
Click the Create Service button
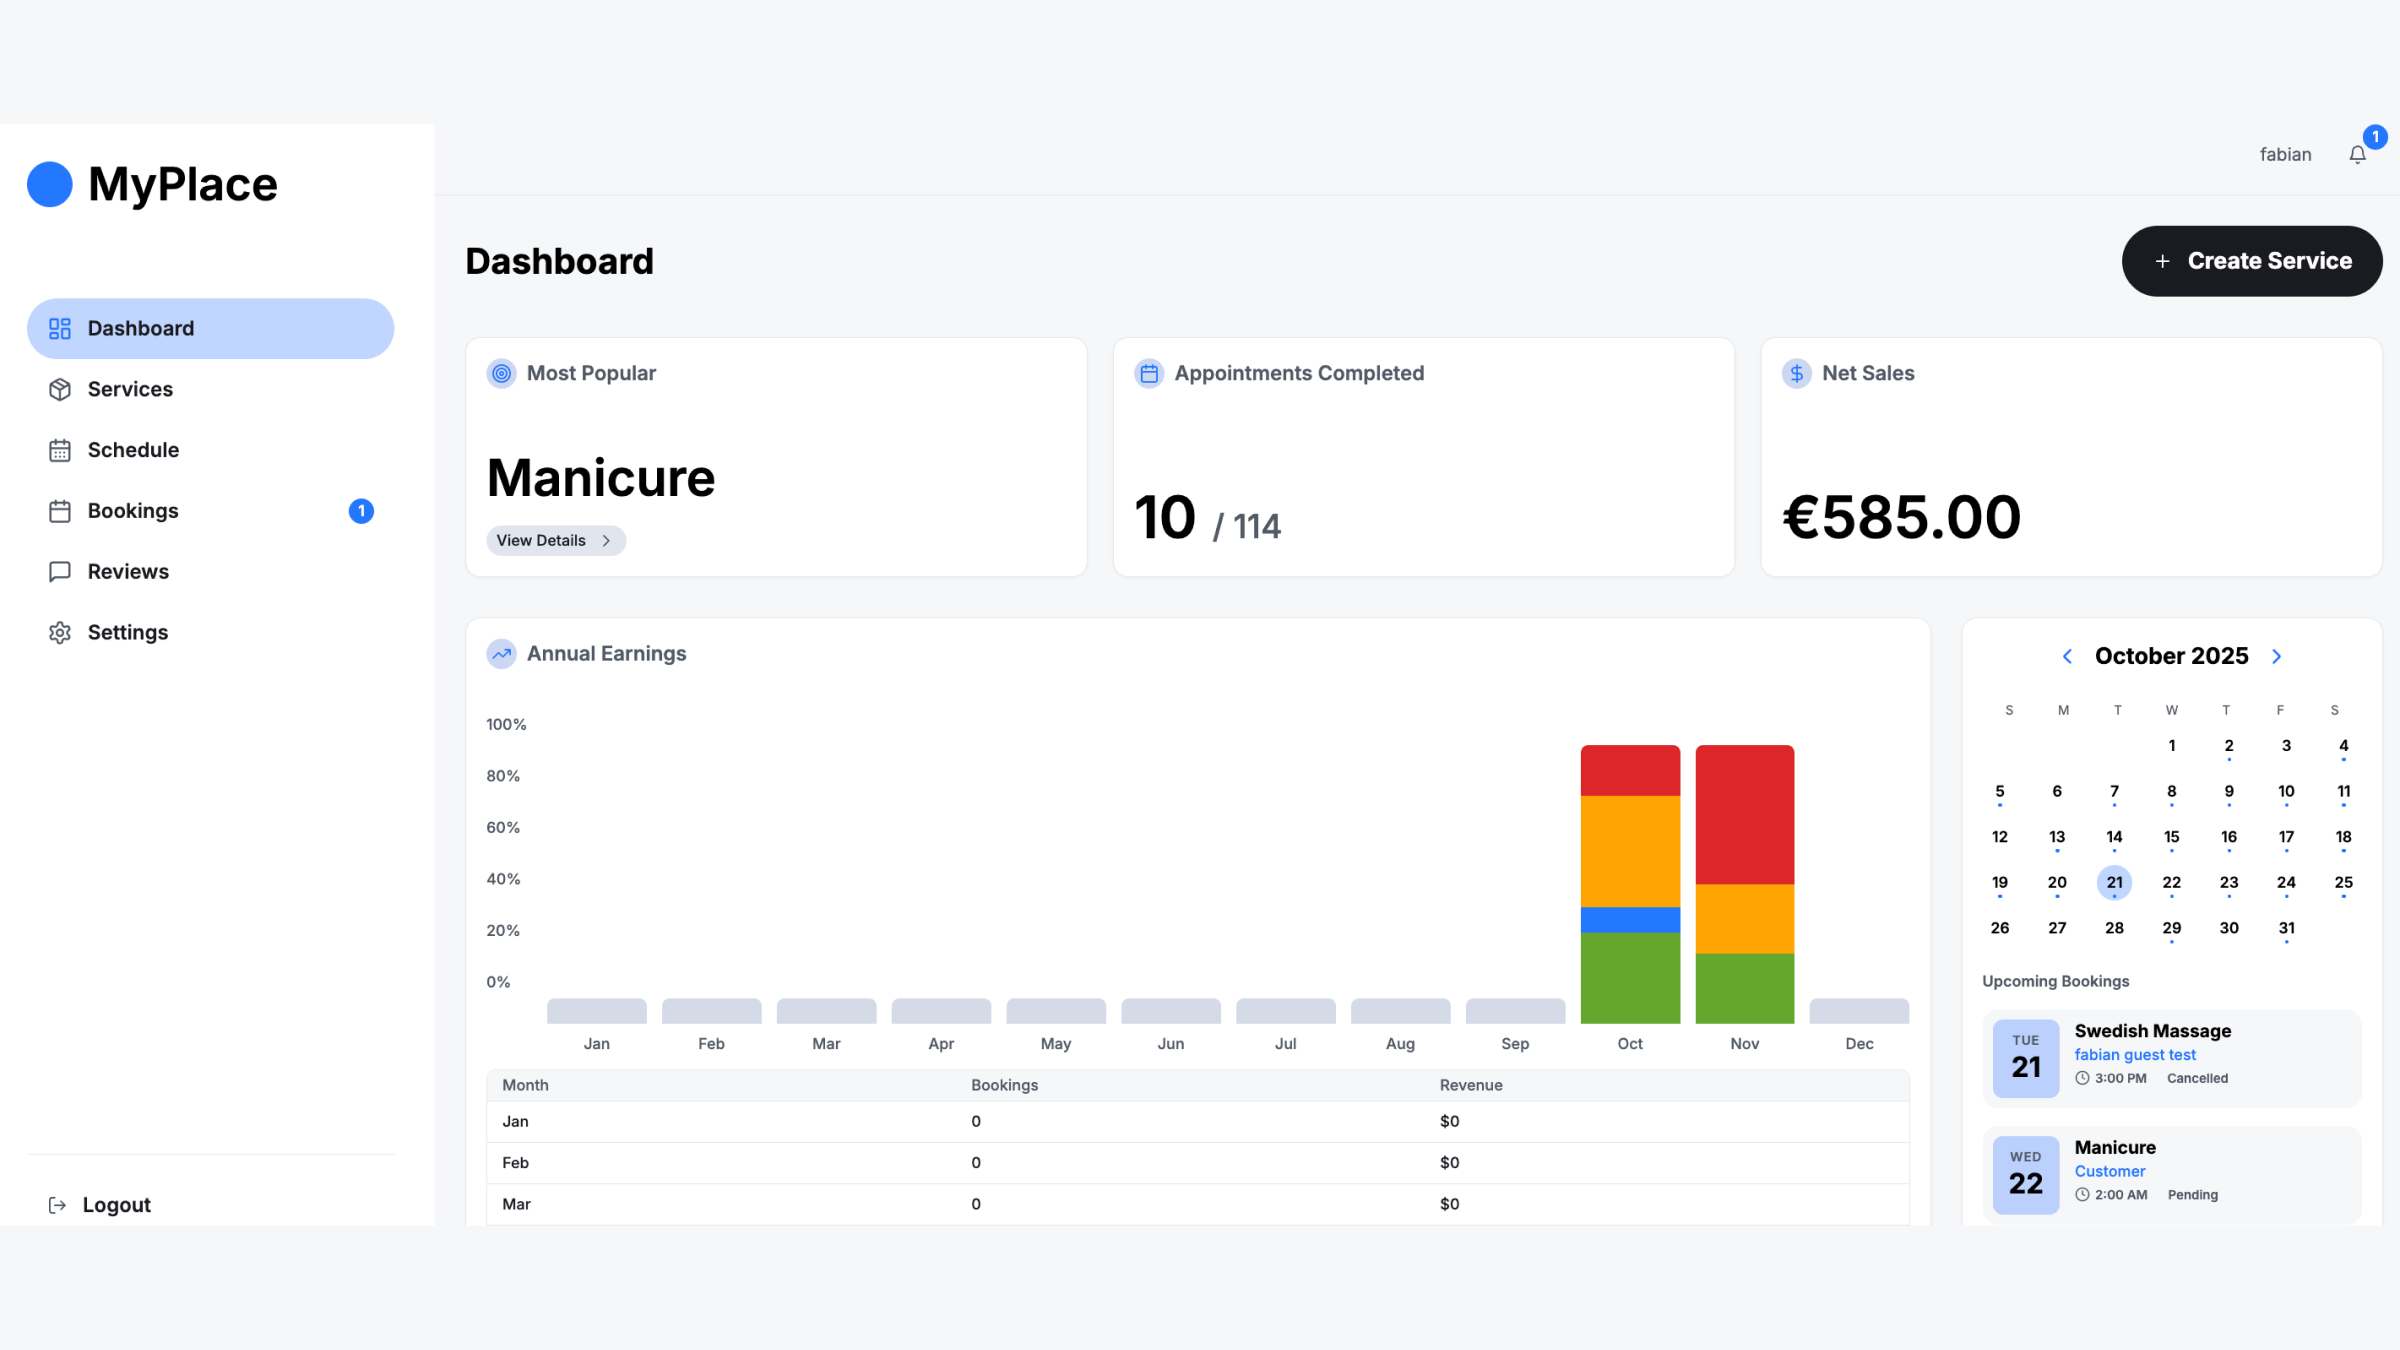click(x=2251, y=261)
